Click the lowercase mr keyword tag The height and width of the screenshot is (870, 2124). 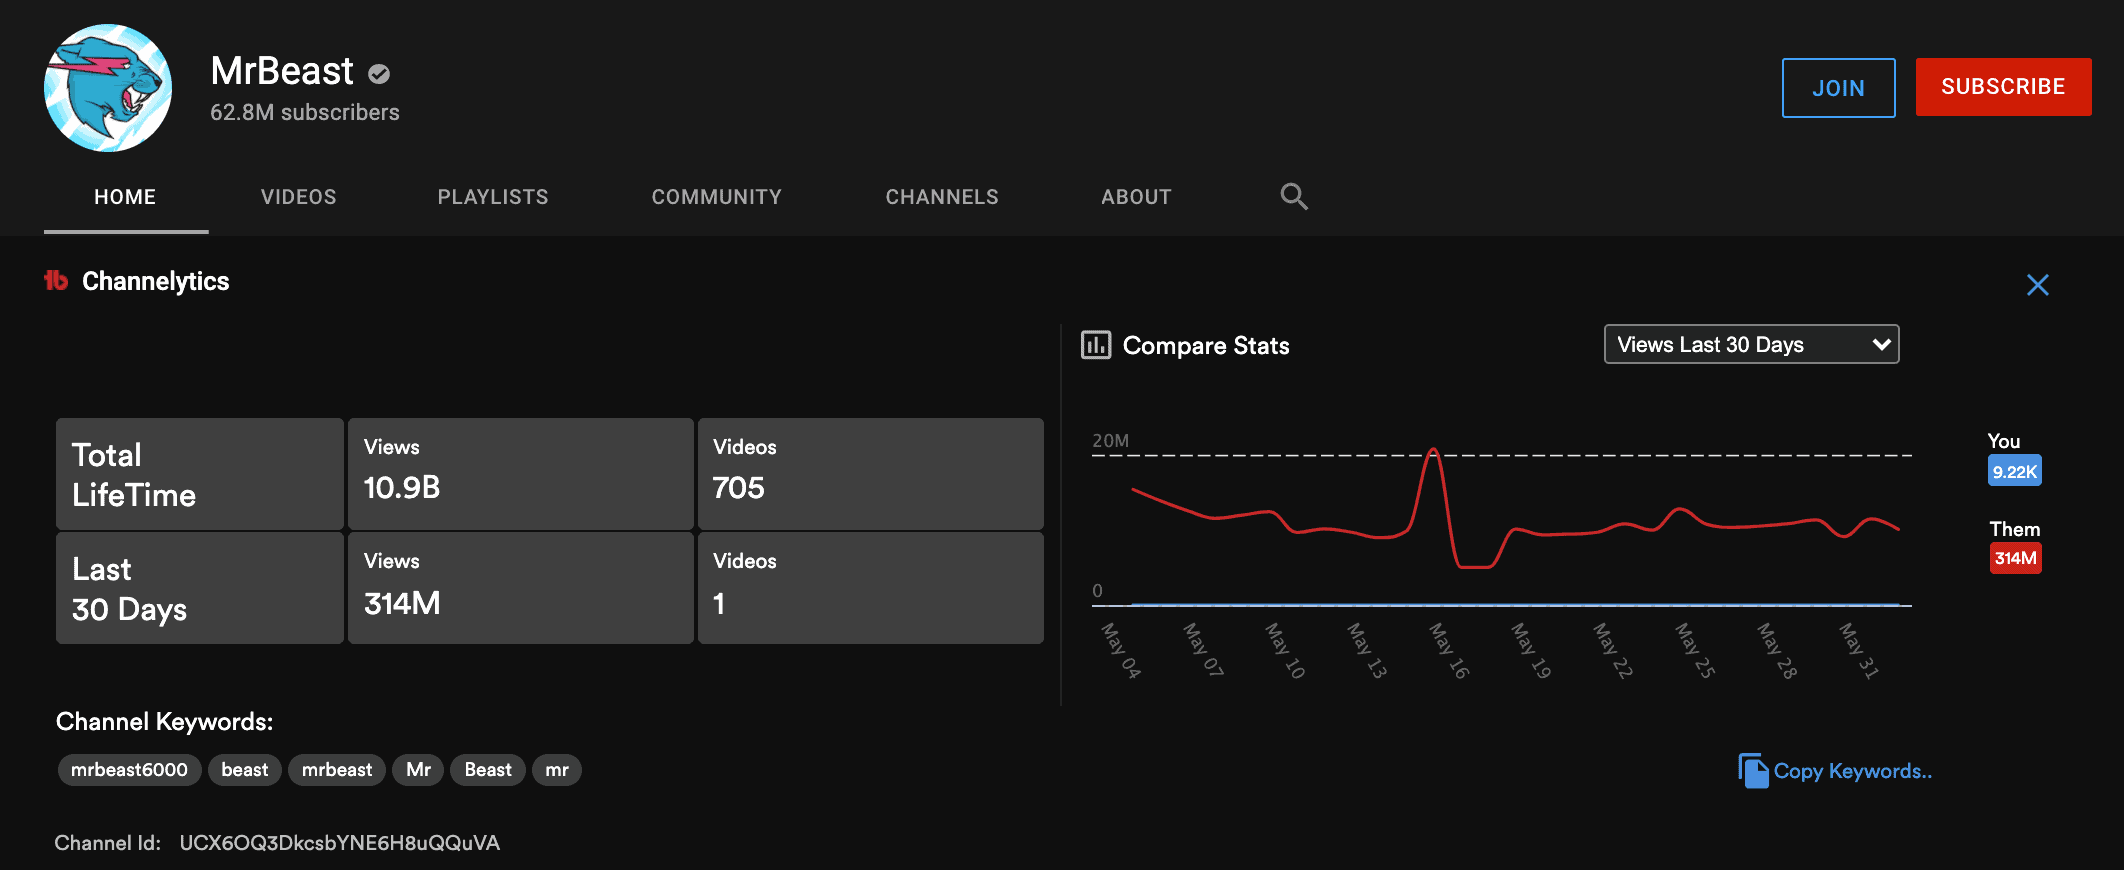[x=557, y=770]
